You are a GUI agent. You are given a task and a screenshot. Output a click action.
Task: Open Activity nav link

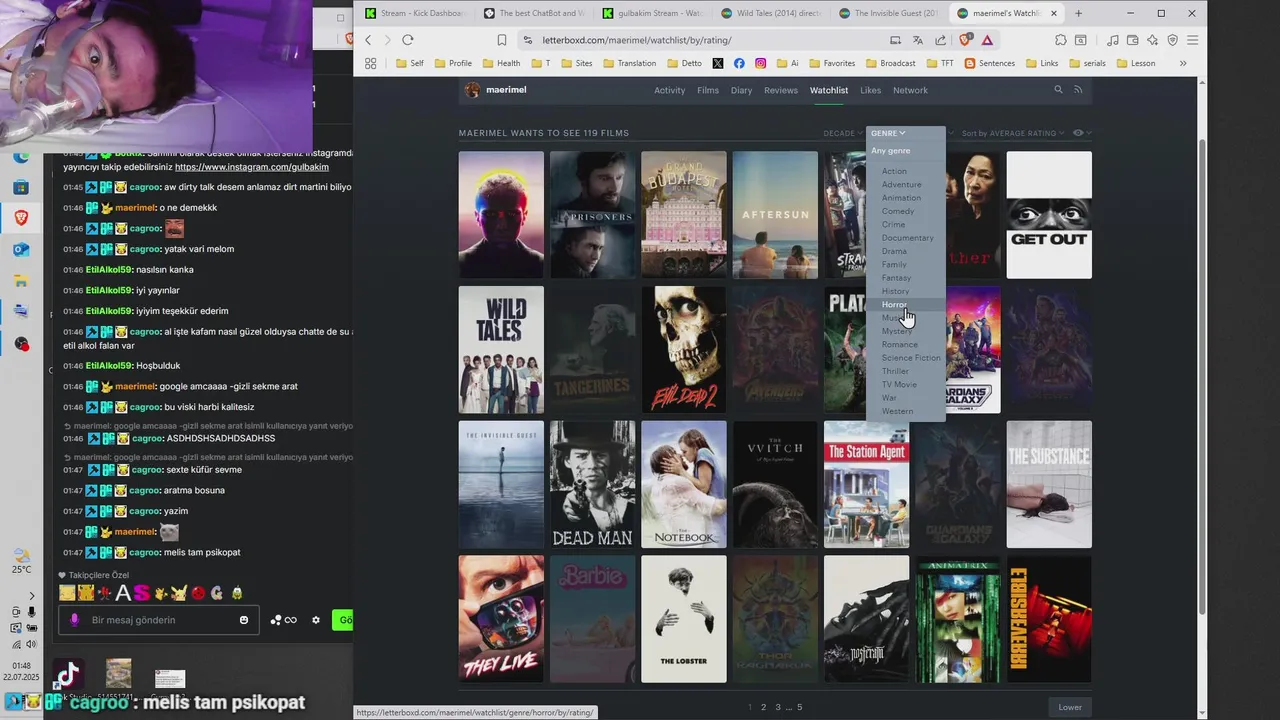coord(670,90)
